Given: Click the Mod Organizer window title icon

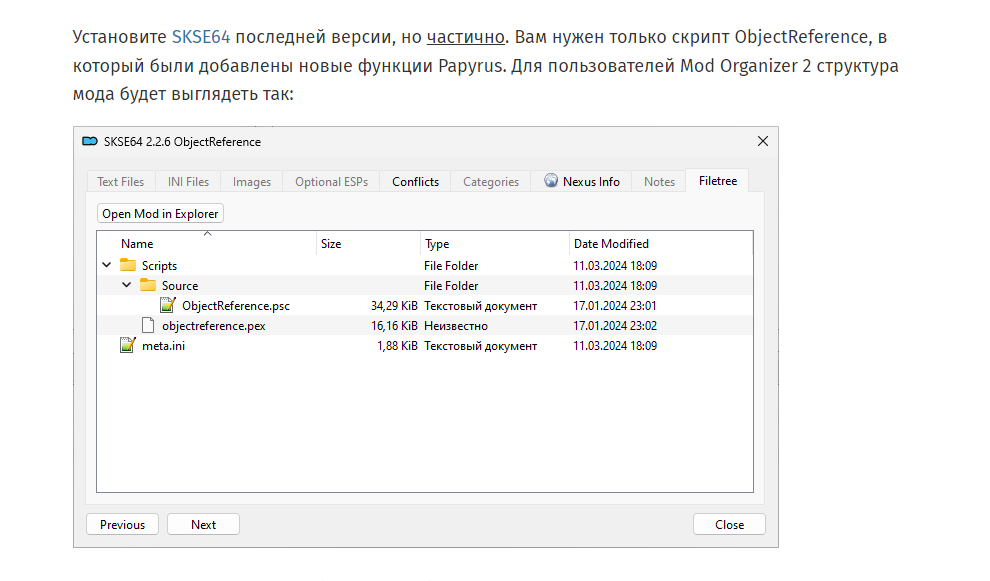Looking at the screenshot, I should click(x=90, y=141).
